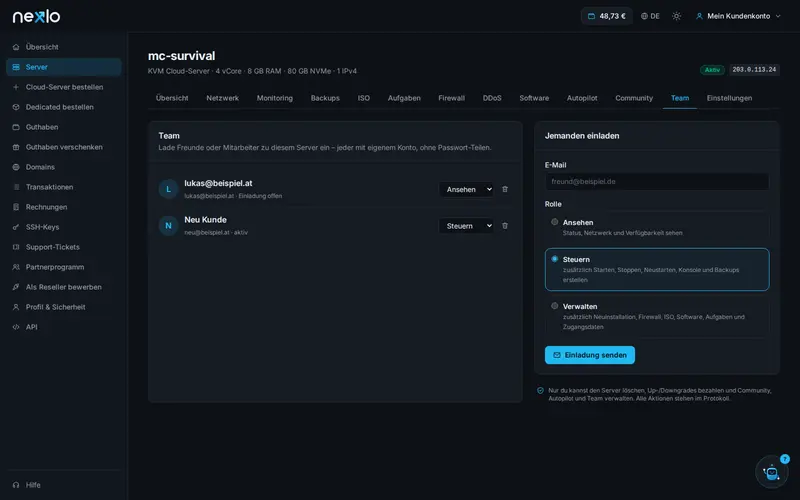Open role dropdown for lukas@beispiel.at
Screen dimensions: 800x500
[x=466, y=189]
